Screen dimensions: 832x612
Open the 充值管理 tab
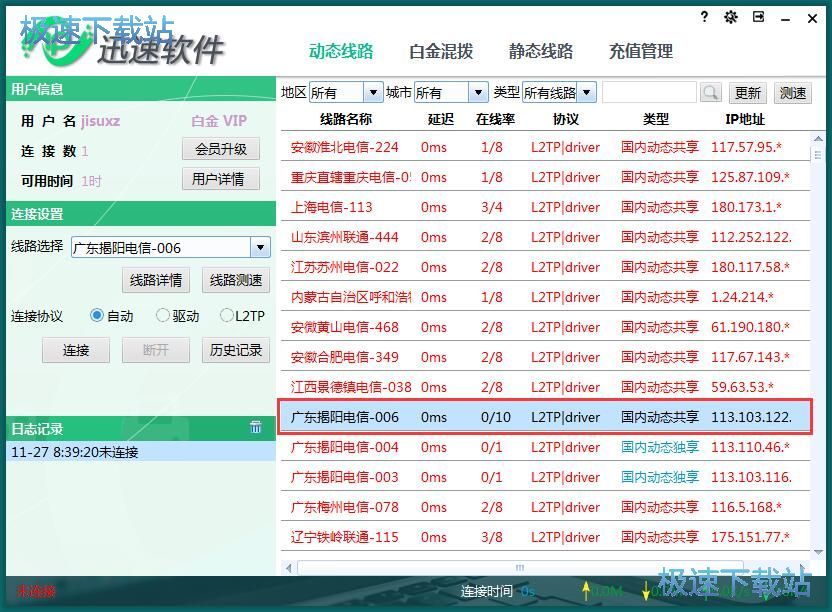pyautogui.click(x=640, y=51)
